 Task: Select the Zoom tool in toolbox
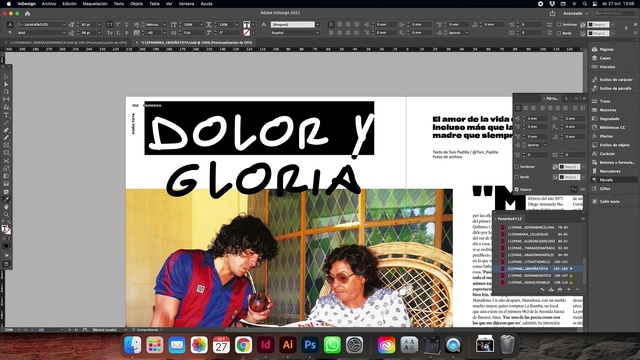click(x=6, y=214)
